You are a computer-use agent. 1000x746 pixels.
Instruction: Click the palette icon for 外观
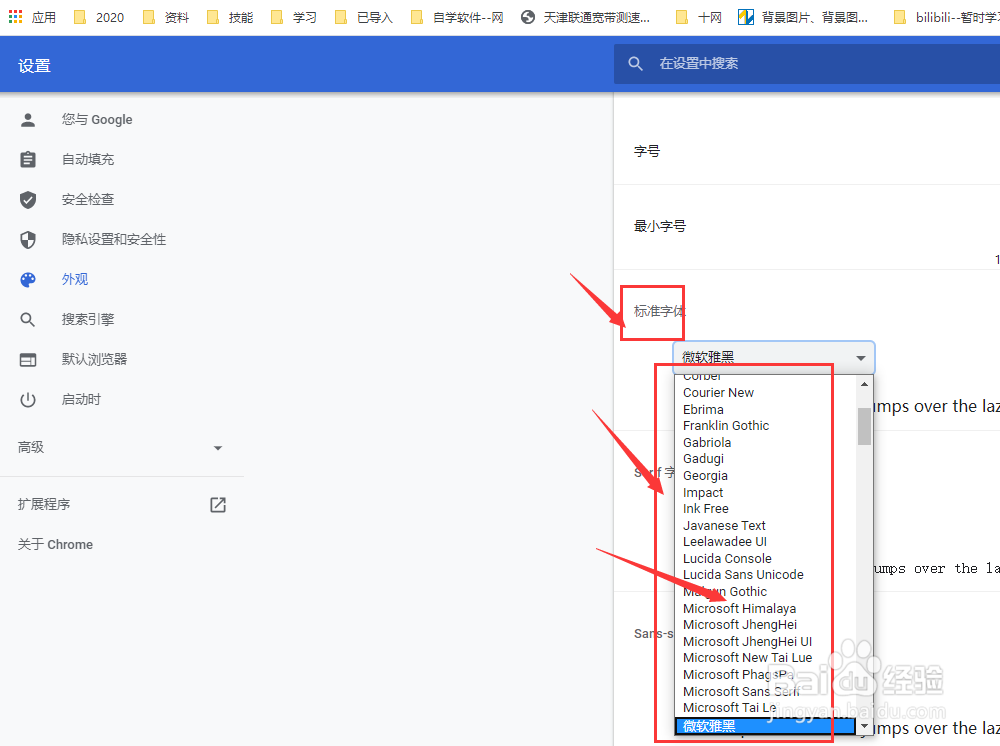click(x=27, y=279)
